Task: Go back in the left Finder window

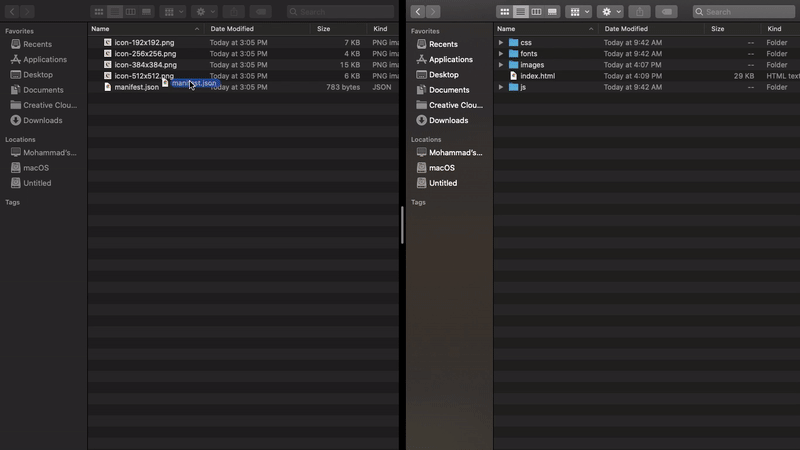Action: (x=12, y=12)
